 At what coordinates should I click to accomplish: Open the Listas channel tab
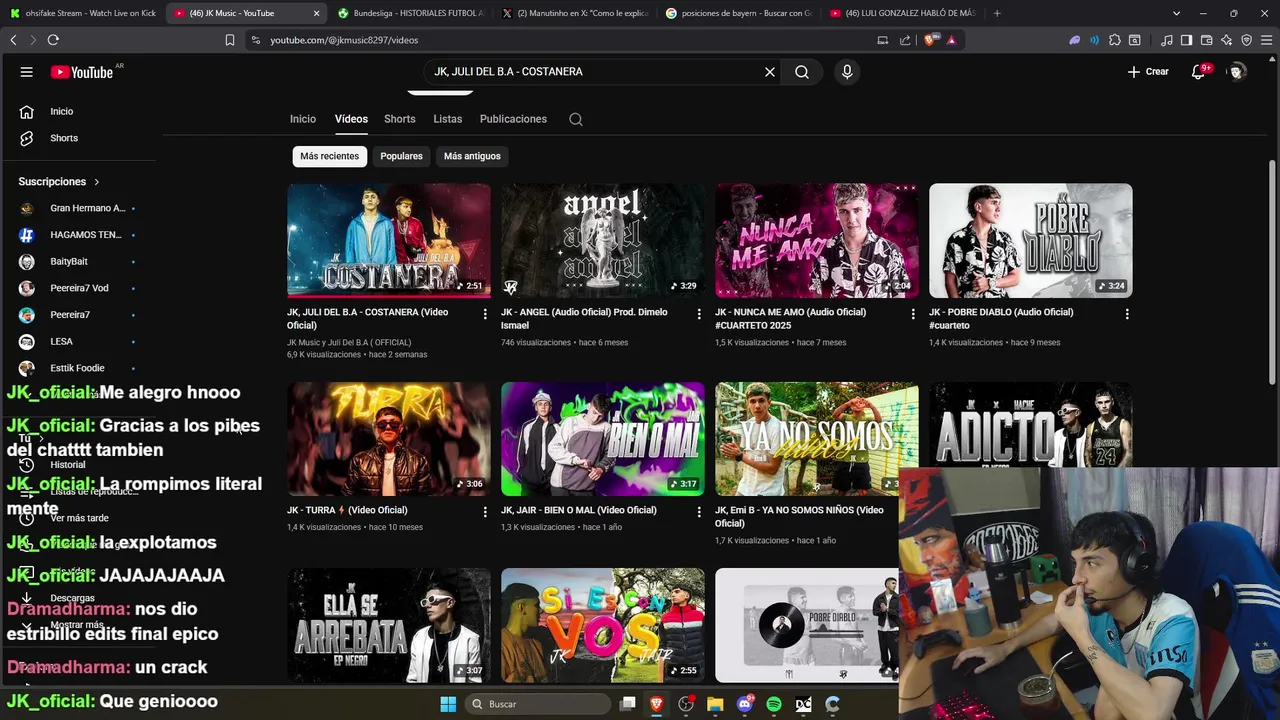[448, 119]
